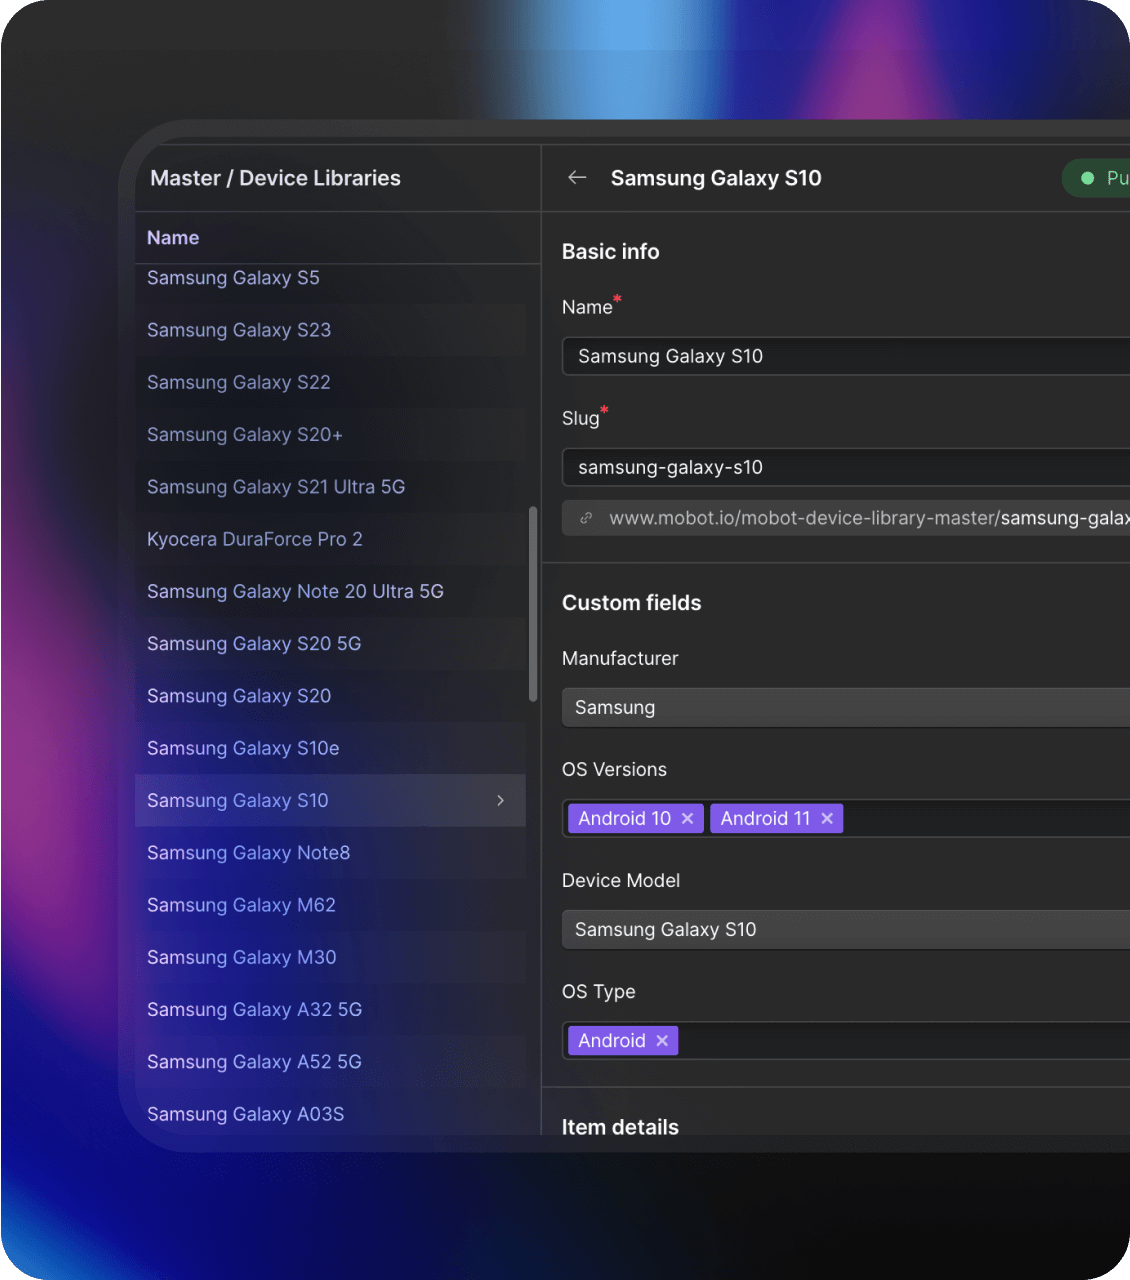Sort by the Name column header
The image size is (1130, 1280).
(x=173, y=238)
